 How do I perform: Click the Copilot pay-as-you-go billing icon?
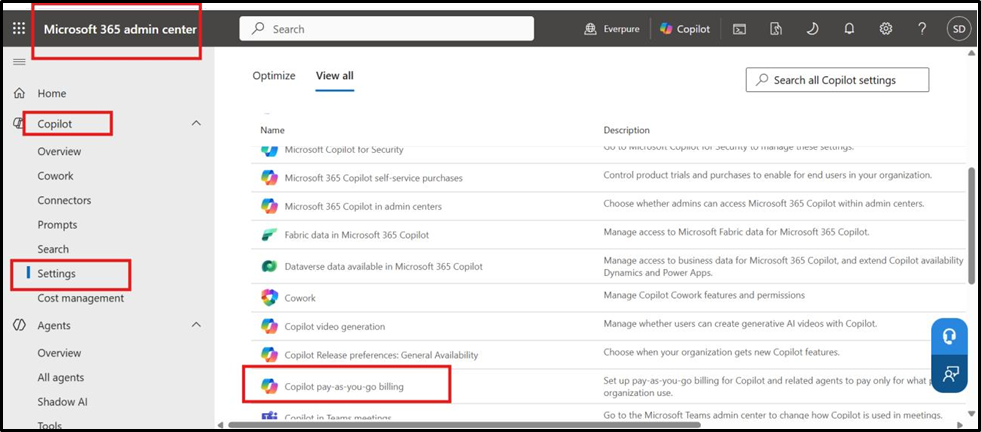pyautogui.click(x=269, y=386)
